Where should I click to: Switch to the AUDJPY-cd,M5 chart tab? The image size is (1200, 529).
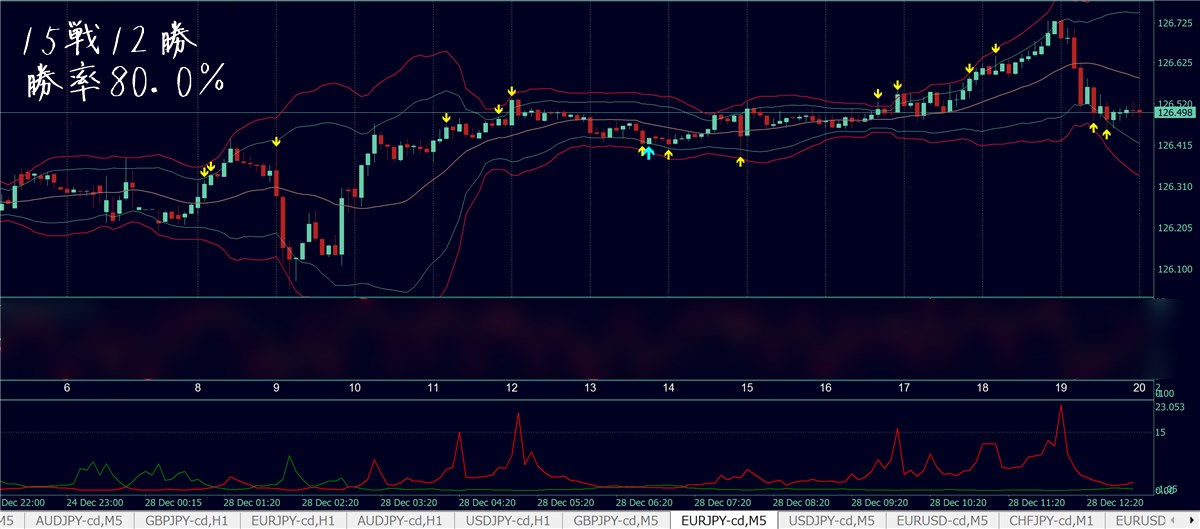click(78, 521)
